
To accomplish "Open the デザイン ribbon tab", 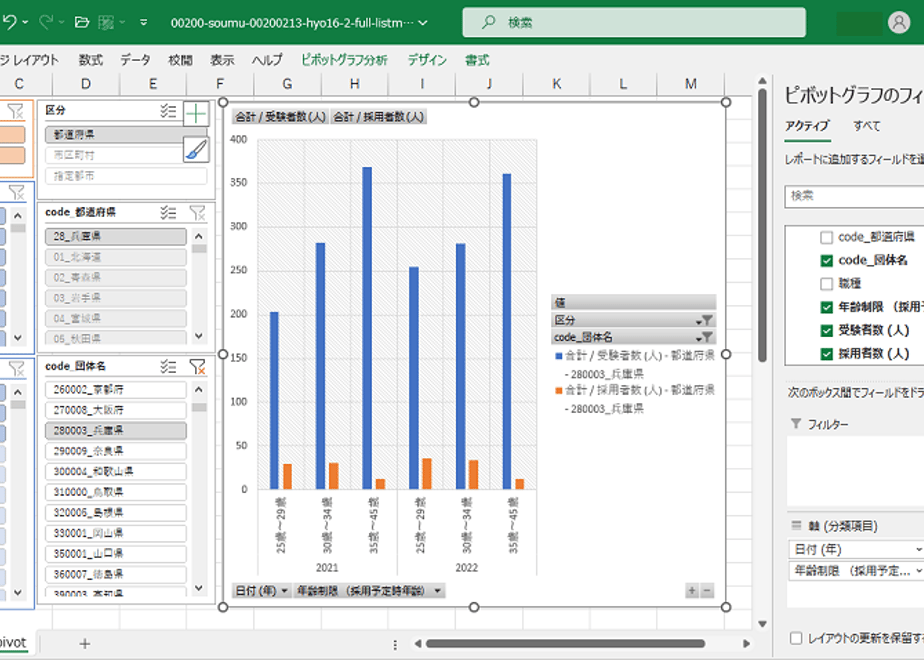I will point(427,60).
